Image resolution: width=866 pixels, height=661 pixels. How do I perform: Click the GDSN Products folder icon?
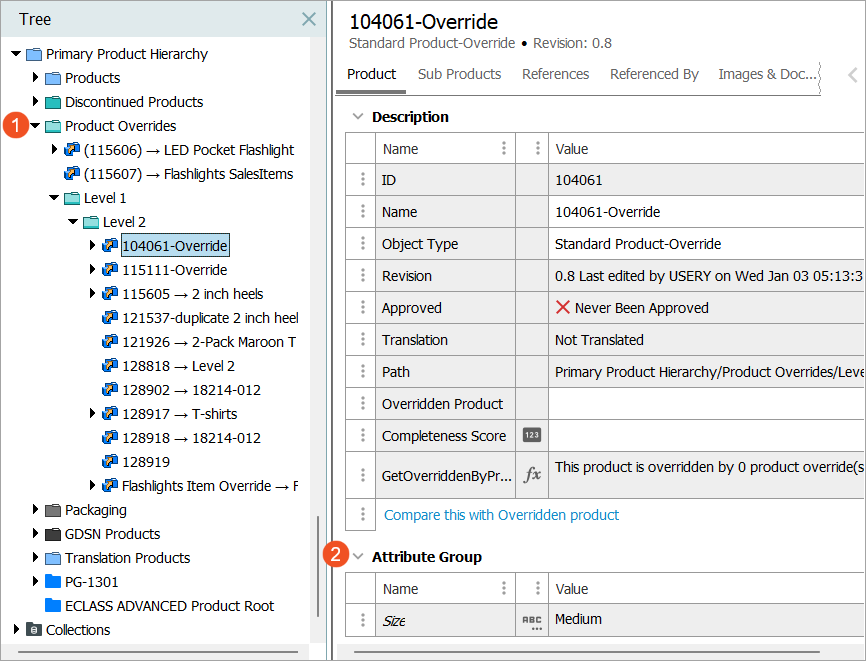click(x=53, y=534)
